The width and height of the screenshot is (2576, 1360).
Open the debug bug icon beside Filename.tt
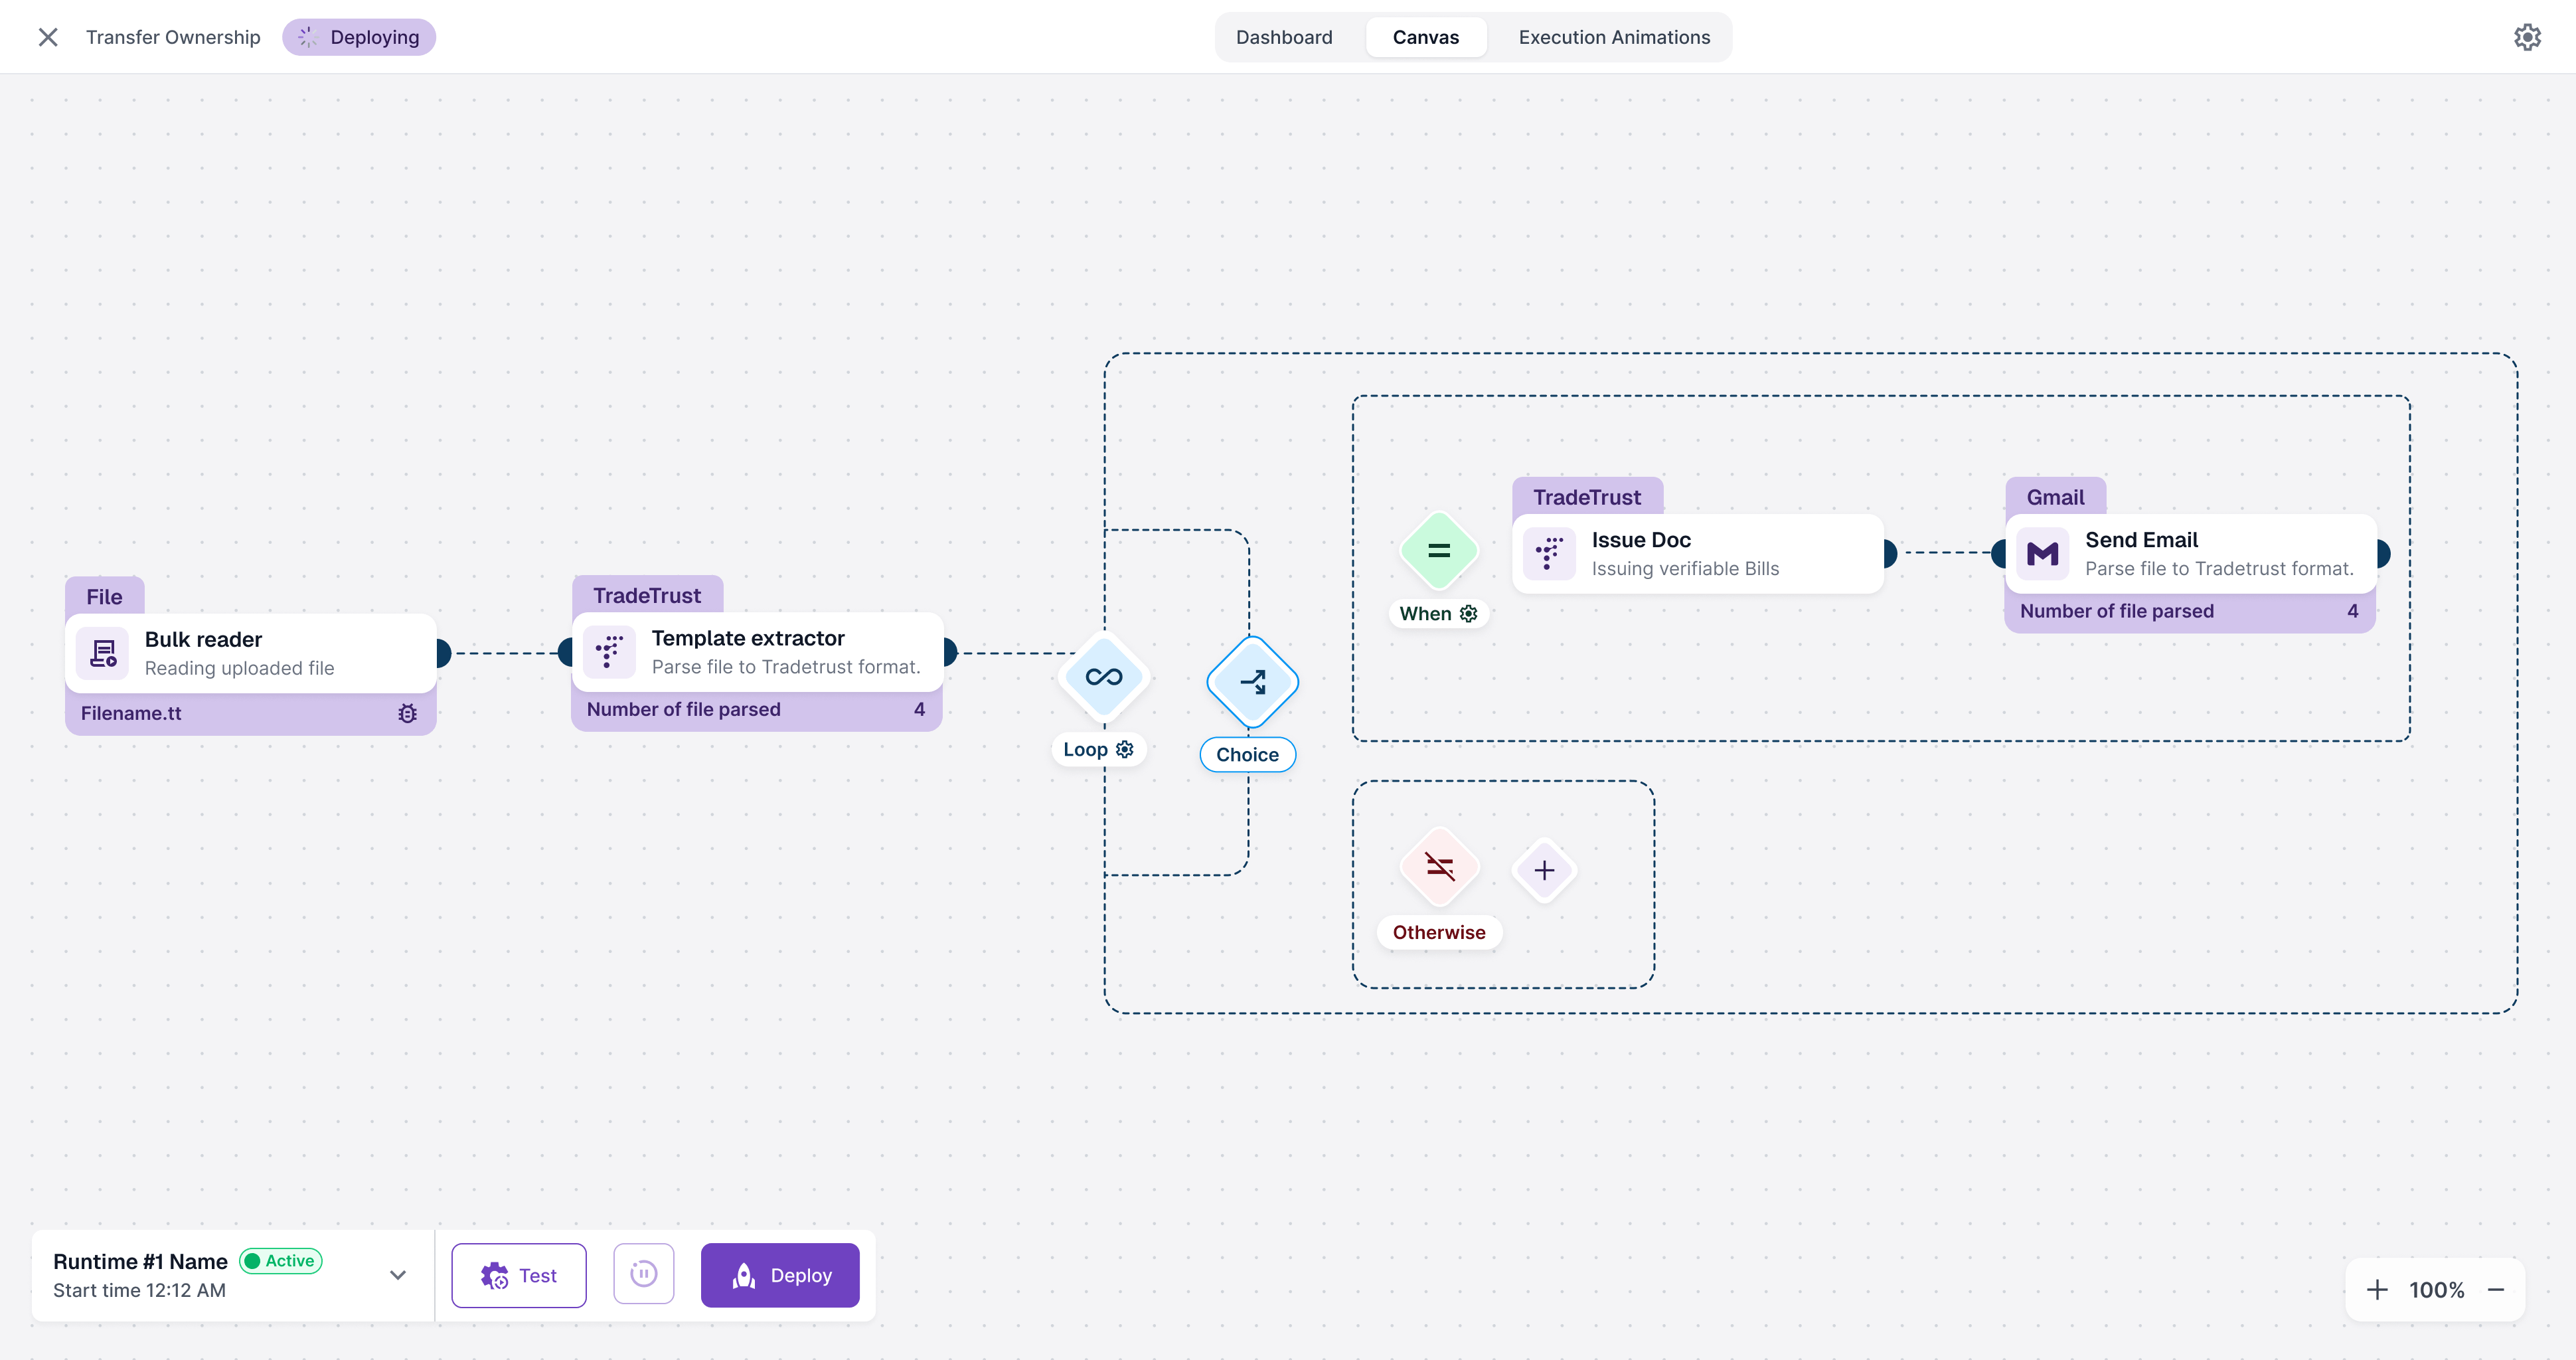(x=407, y=713)
